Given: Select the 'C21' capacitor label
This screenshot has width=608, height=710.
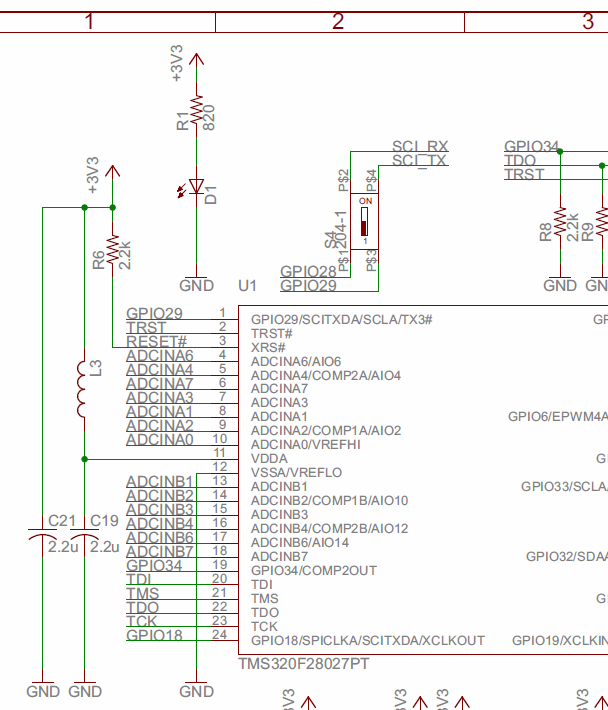Looking at the screenshot, I should click(x=62, y=521).
